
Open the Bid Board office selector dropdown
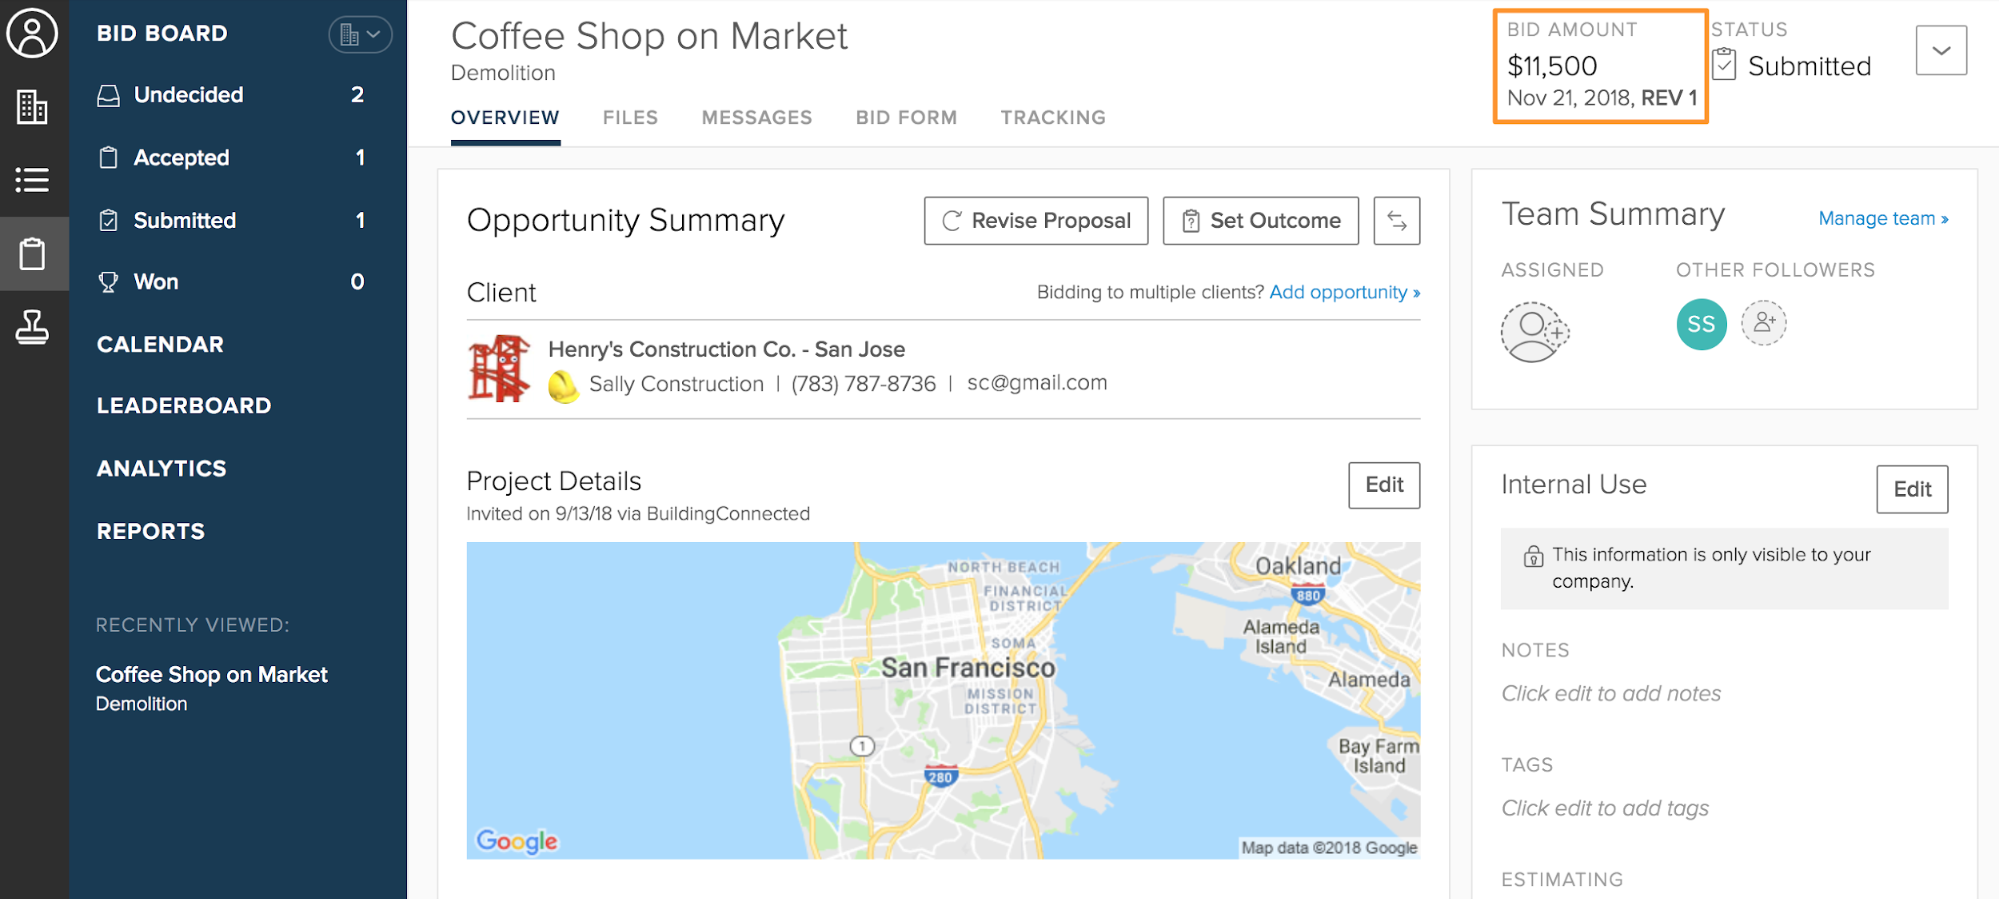360,35
